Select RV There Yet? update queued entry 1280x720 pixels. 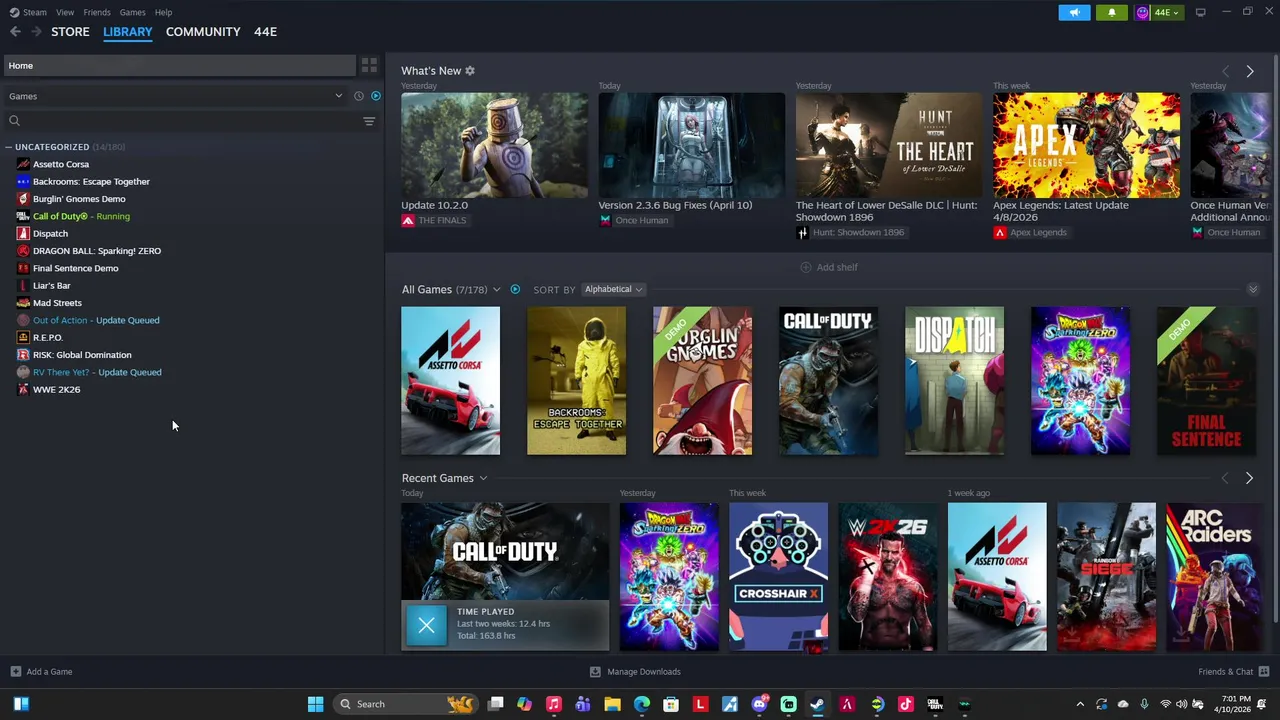click(x=97, y=372)
